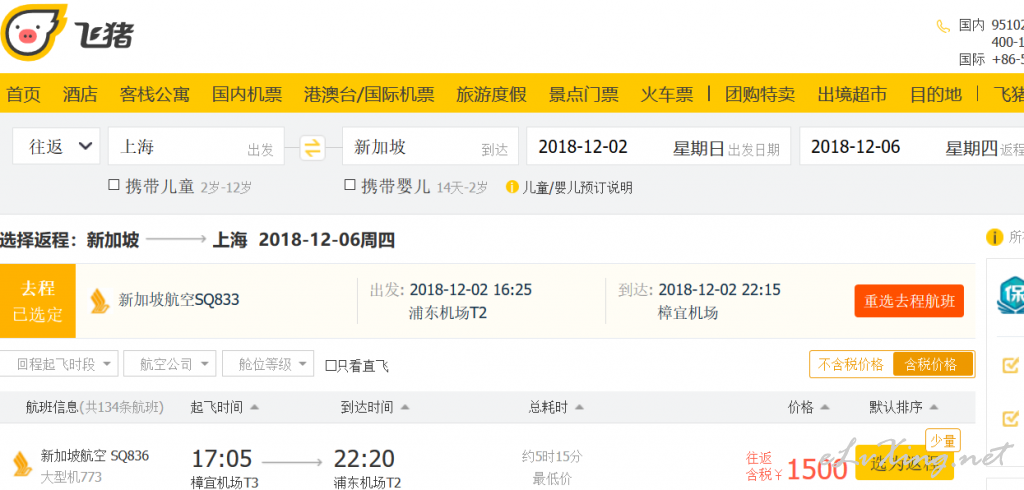Image resolution: width=1024 pixels, height=490 pixels.
Task: Click the Singapore Airlines logo for SQ836
Action: [x=19, y=464]
